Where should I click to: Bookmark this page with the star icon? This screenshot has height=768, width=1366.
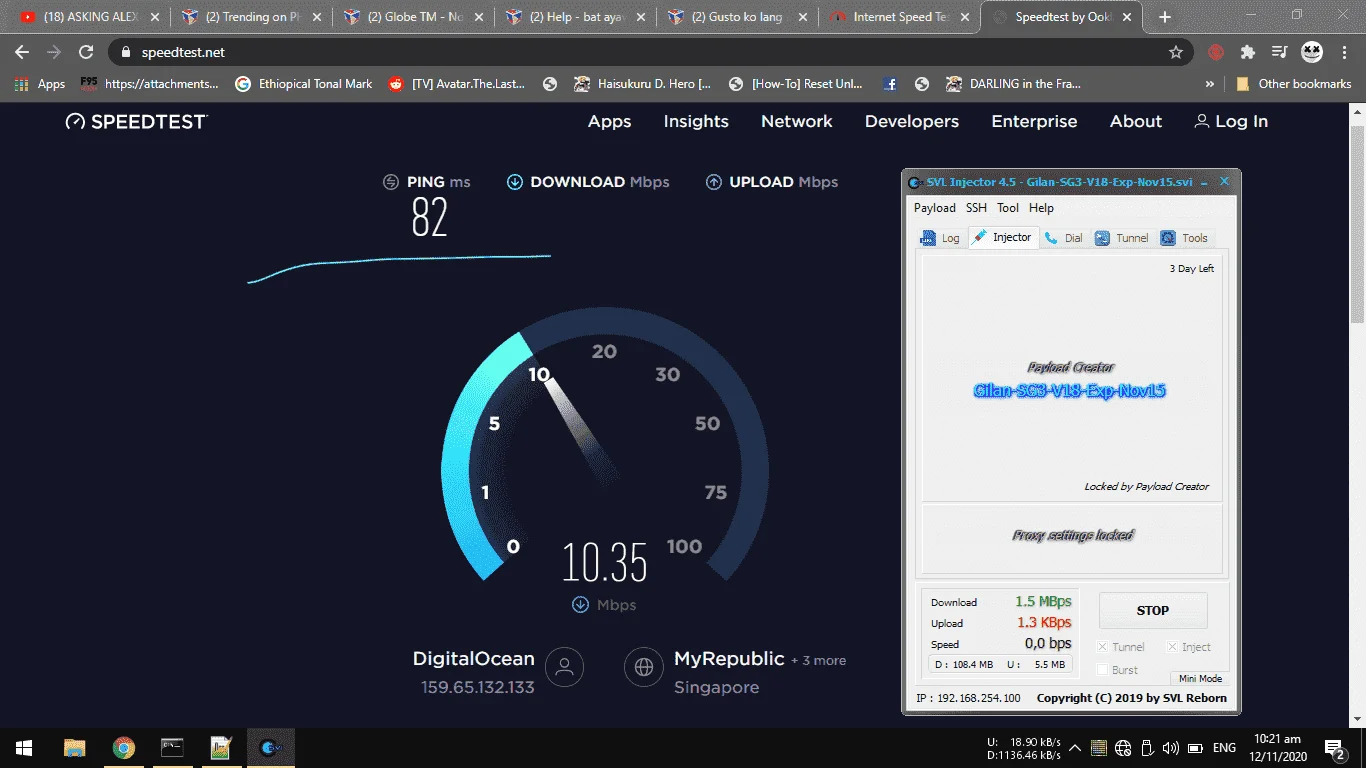pyautogui.click(x=1176, y=52)
